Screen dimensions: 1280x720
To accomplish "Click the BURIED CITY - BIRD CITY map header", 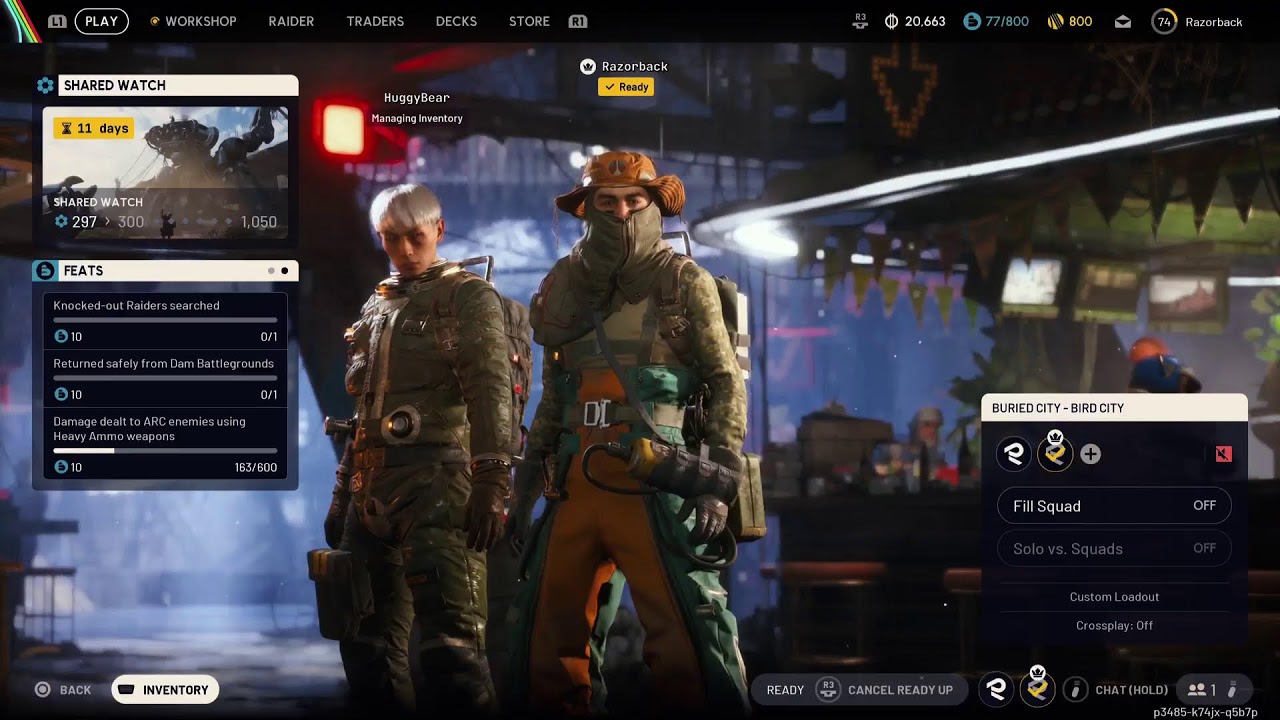I will [x=1114, y=408].
